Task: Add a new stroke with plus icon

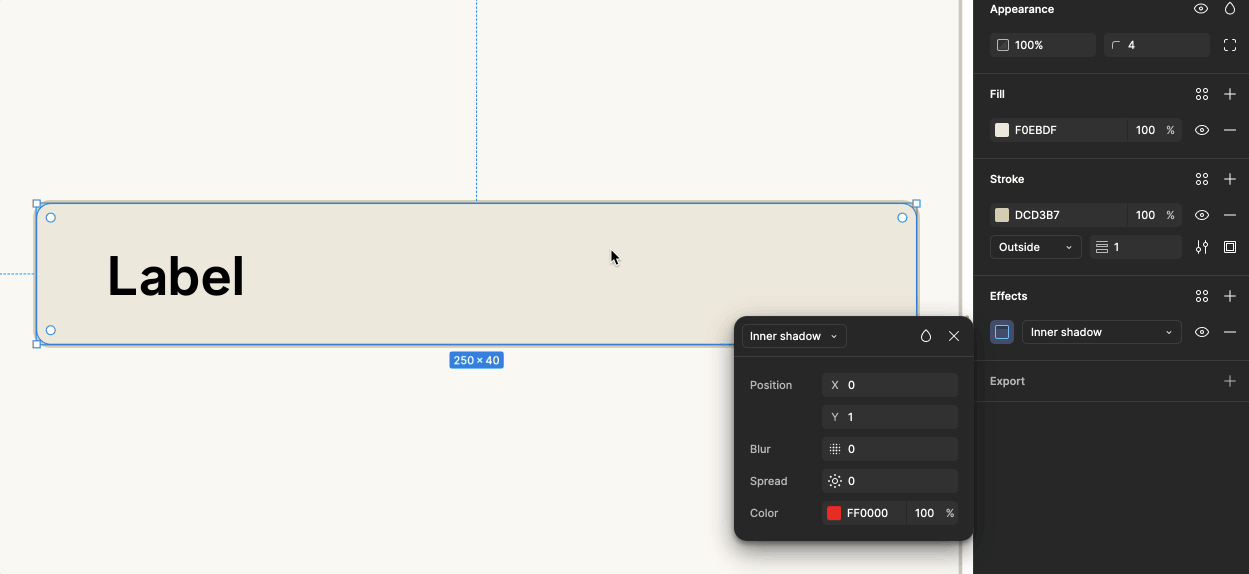Action: point(1230,179)
